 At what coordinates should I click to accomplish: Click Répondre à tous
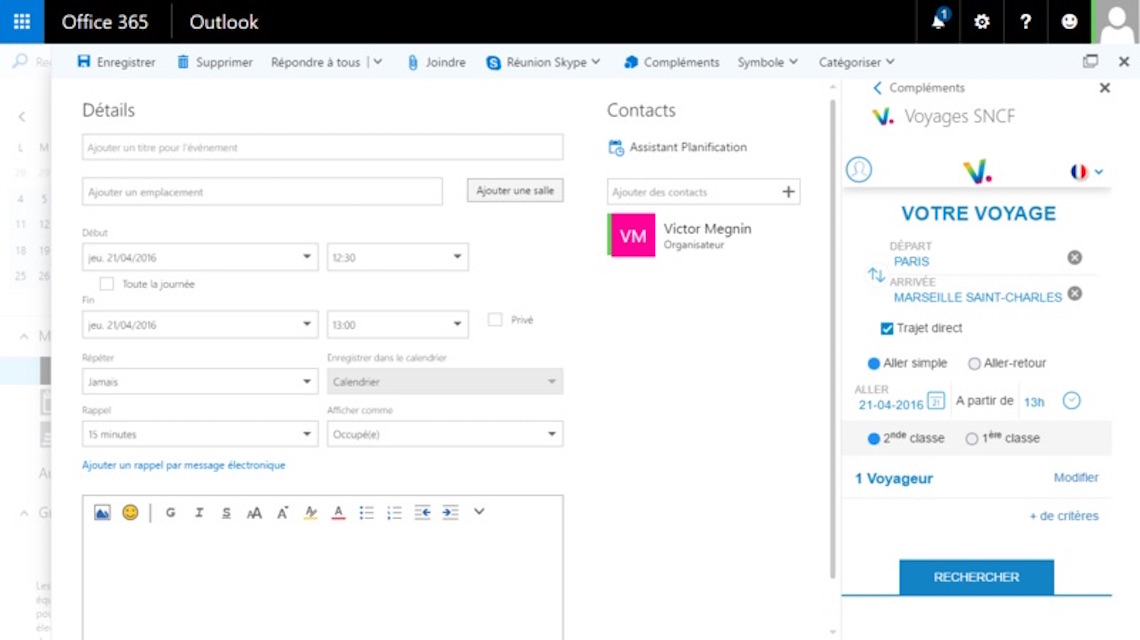point(316,62)
